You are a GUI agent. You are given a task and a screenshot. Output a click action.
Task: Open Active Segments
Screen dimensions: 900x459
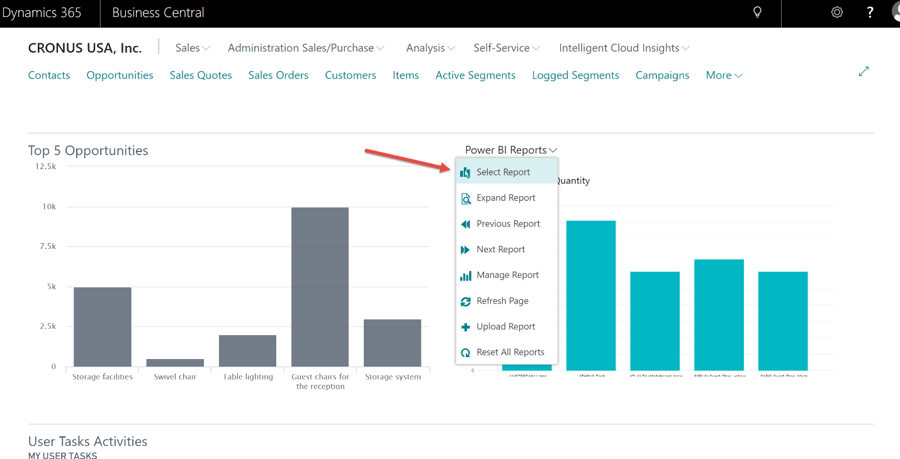click(475, 75)
